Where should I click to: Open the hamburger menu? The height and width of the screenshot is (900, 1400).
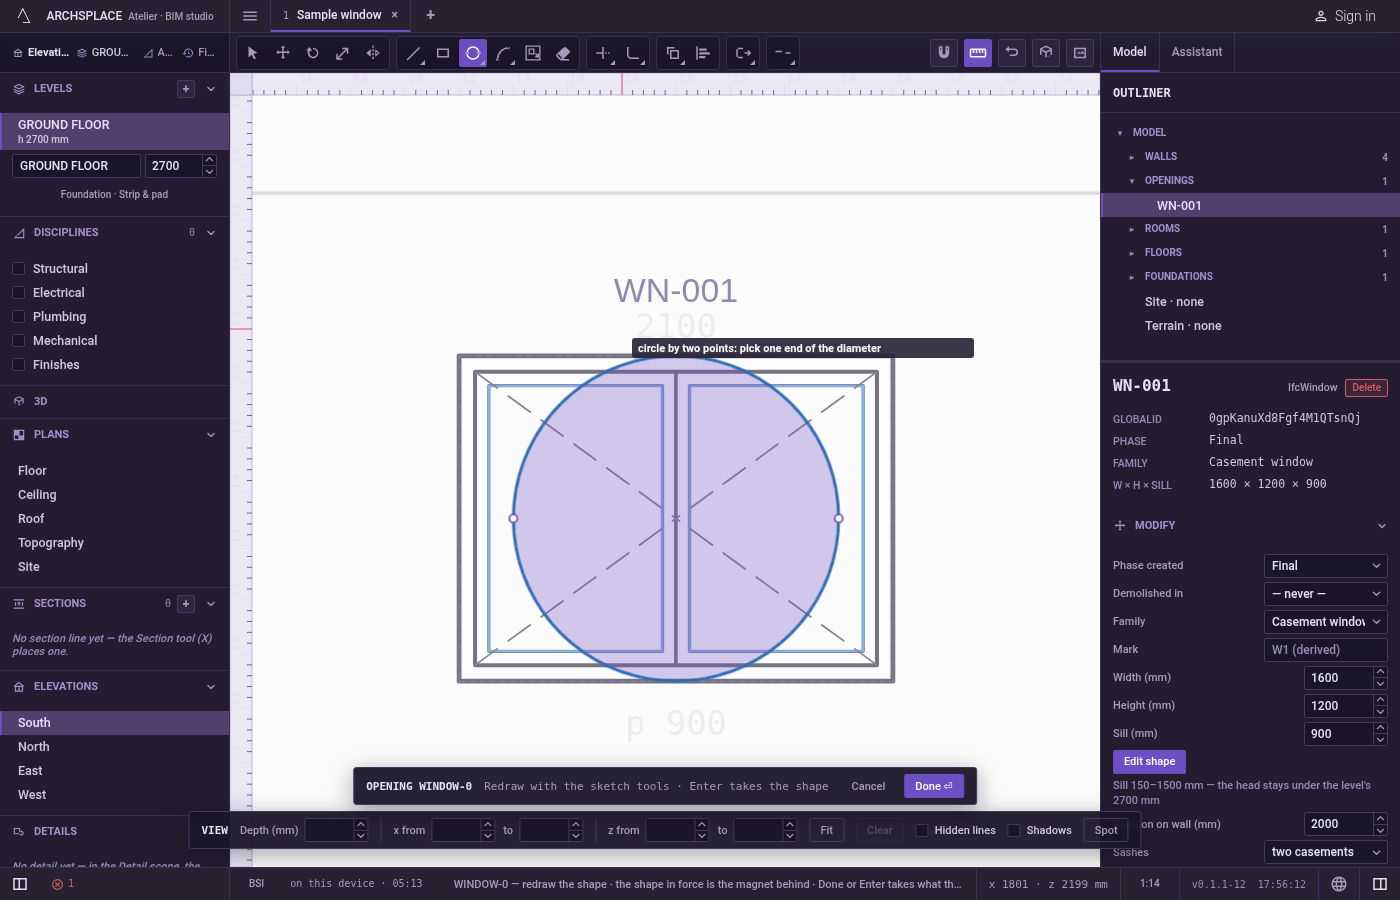click(250, 15)
